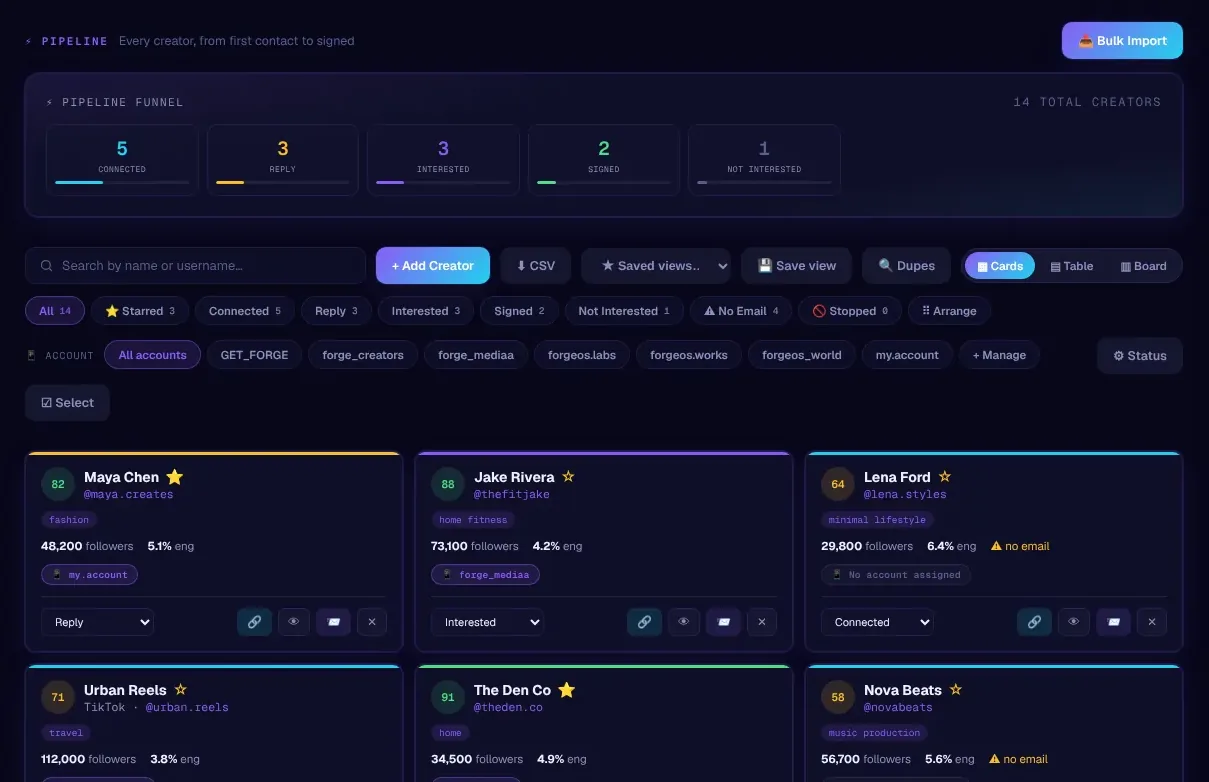
Task: Filter by the forgeos_world account
Action: click(x=802, y=355)
